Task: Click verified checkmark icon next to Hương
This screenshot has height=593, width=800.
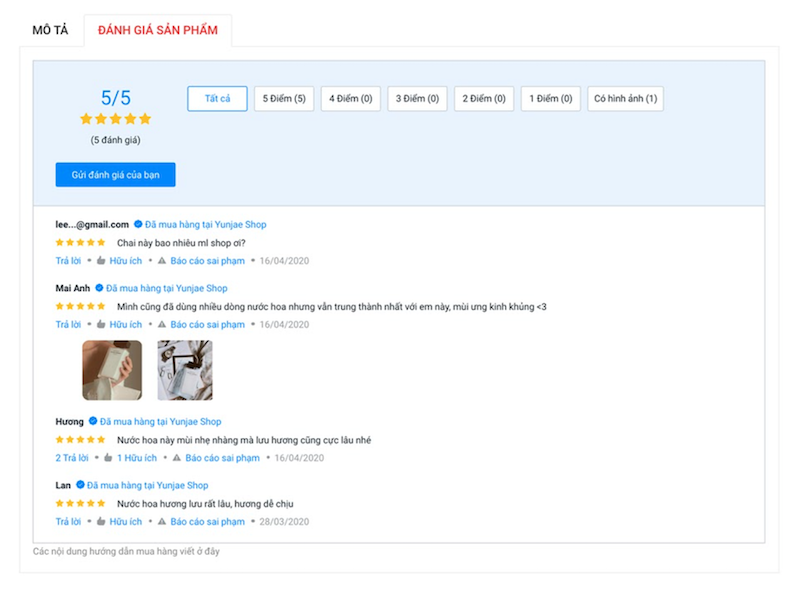Action: coord(93,422)
